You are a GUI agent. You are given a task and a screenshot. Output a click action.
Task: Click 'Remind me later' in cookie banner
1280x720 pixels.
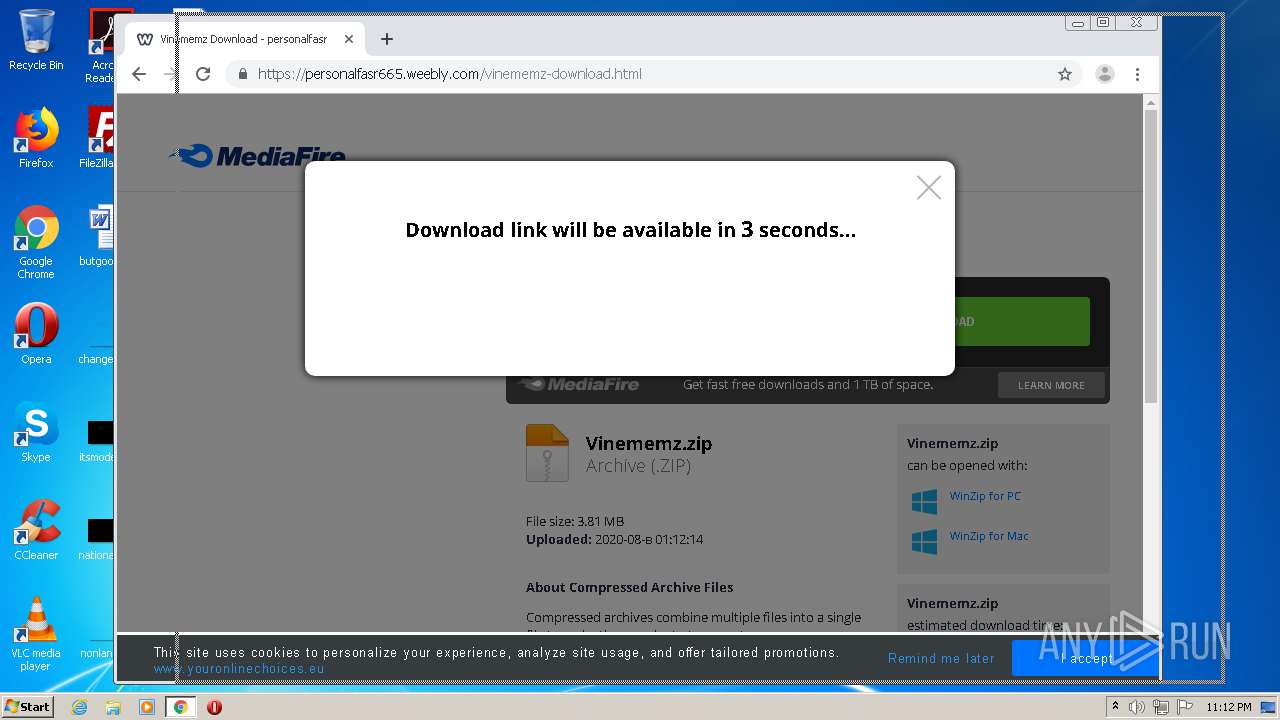coord(941,658)
